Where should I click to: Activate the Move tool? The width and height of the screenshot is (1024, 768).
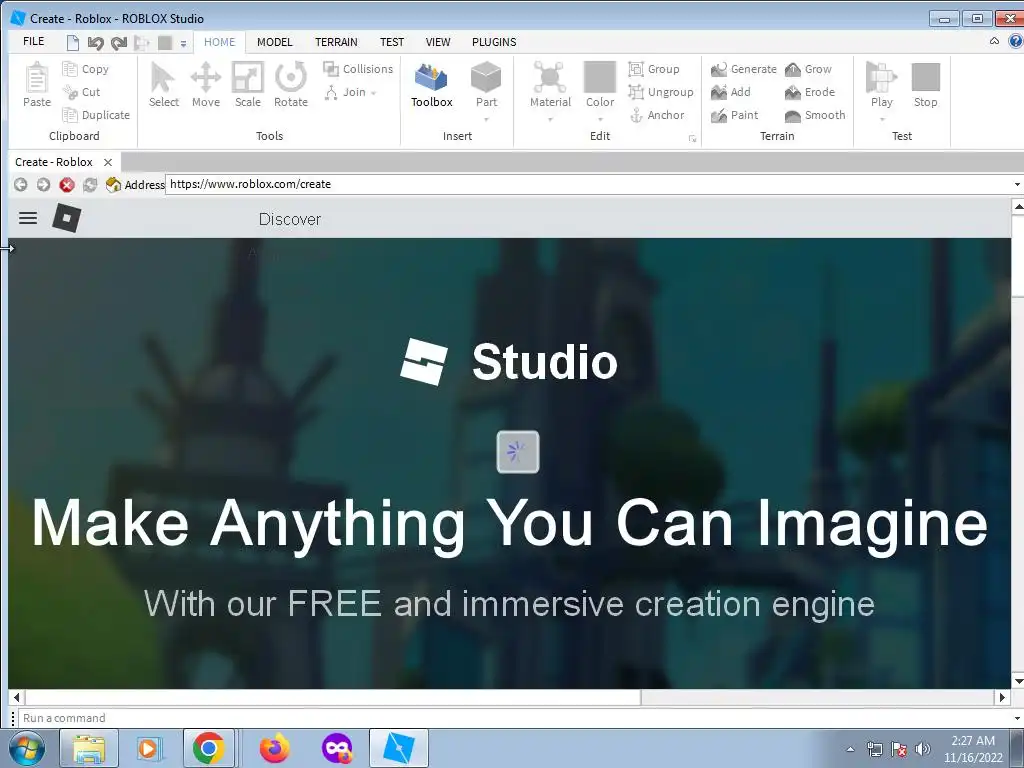[x=206, y=85]
